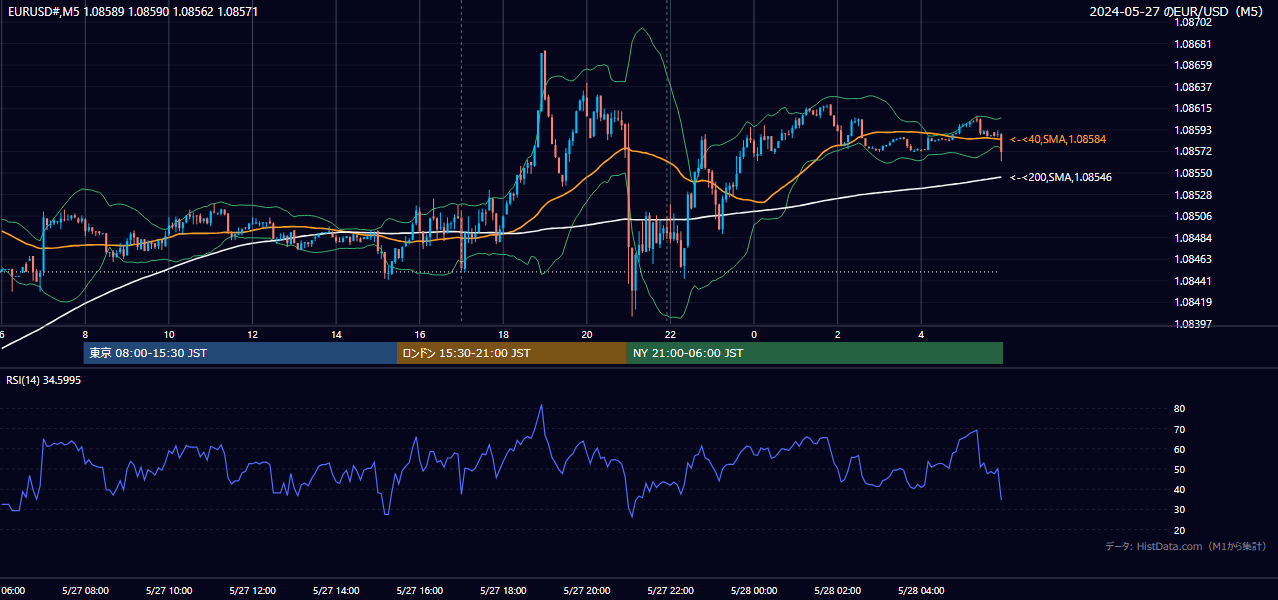Click price axis value 1.08506

pyautogui.click(x=1192, y=216)
